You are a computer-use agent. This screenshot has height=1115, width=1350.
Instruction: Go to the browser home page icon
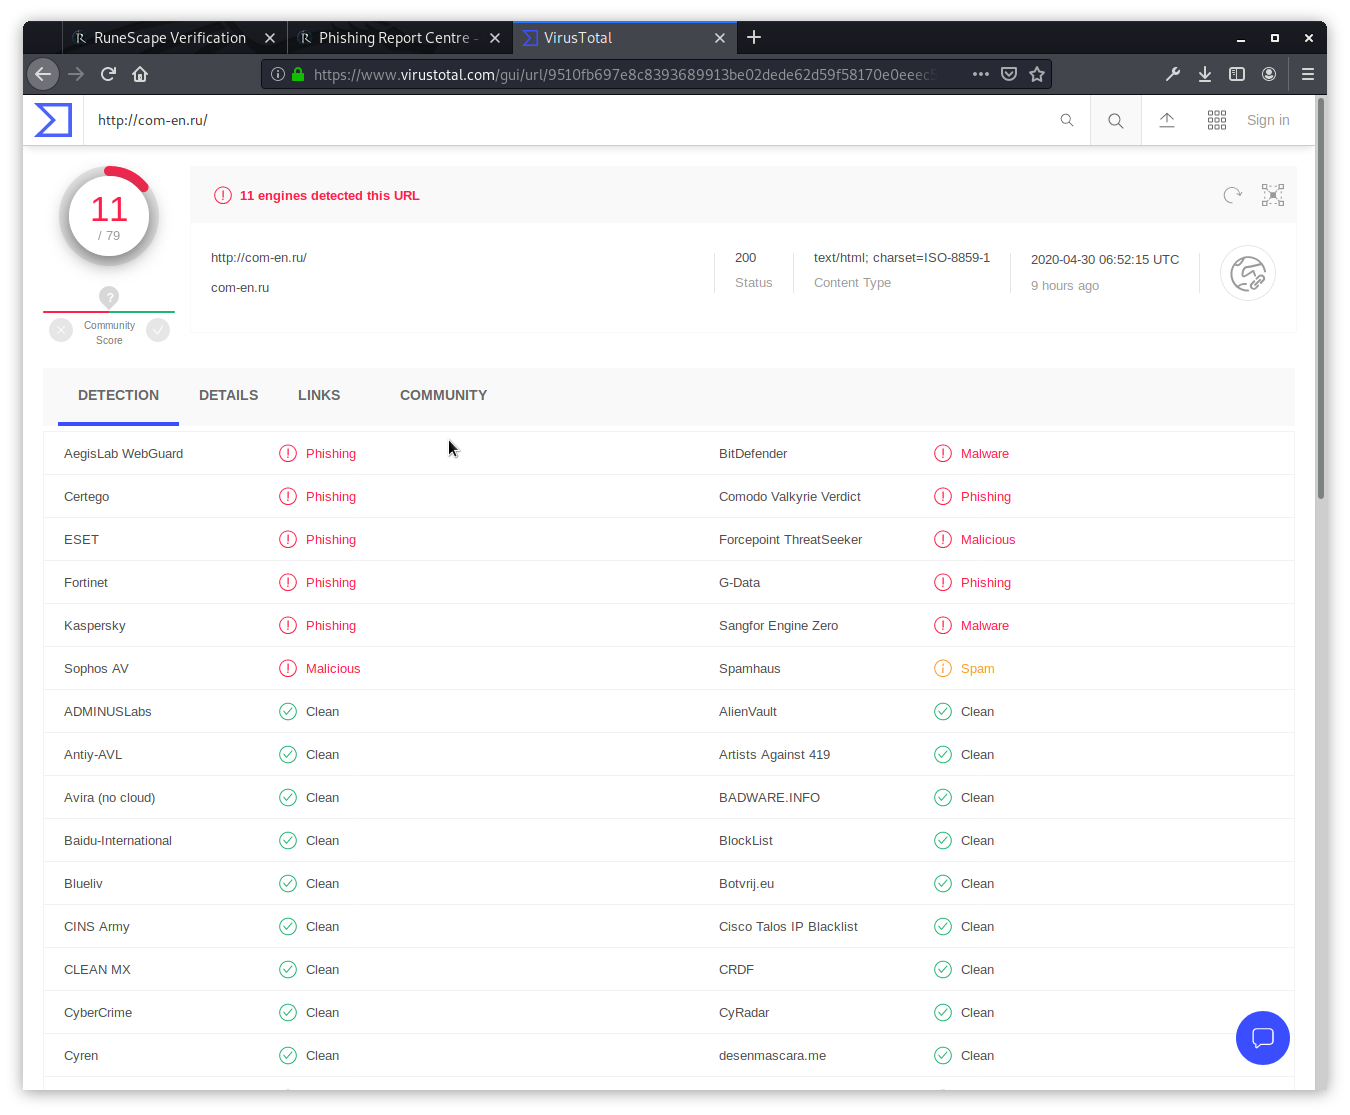140,74
